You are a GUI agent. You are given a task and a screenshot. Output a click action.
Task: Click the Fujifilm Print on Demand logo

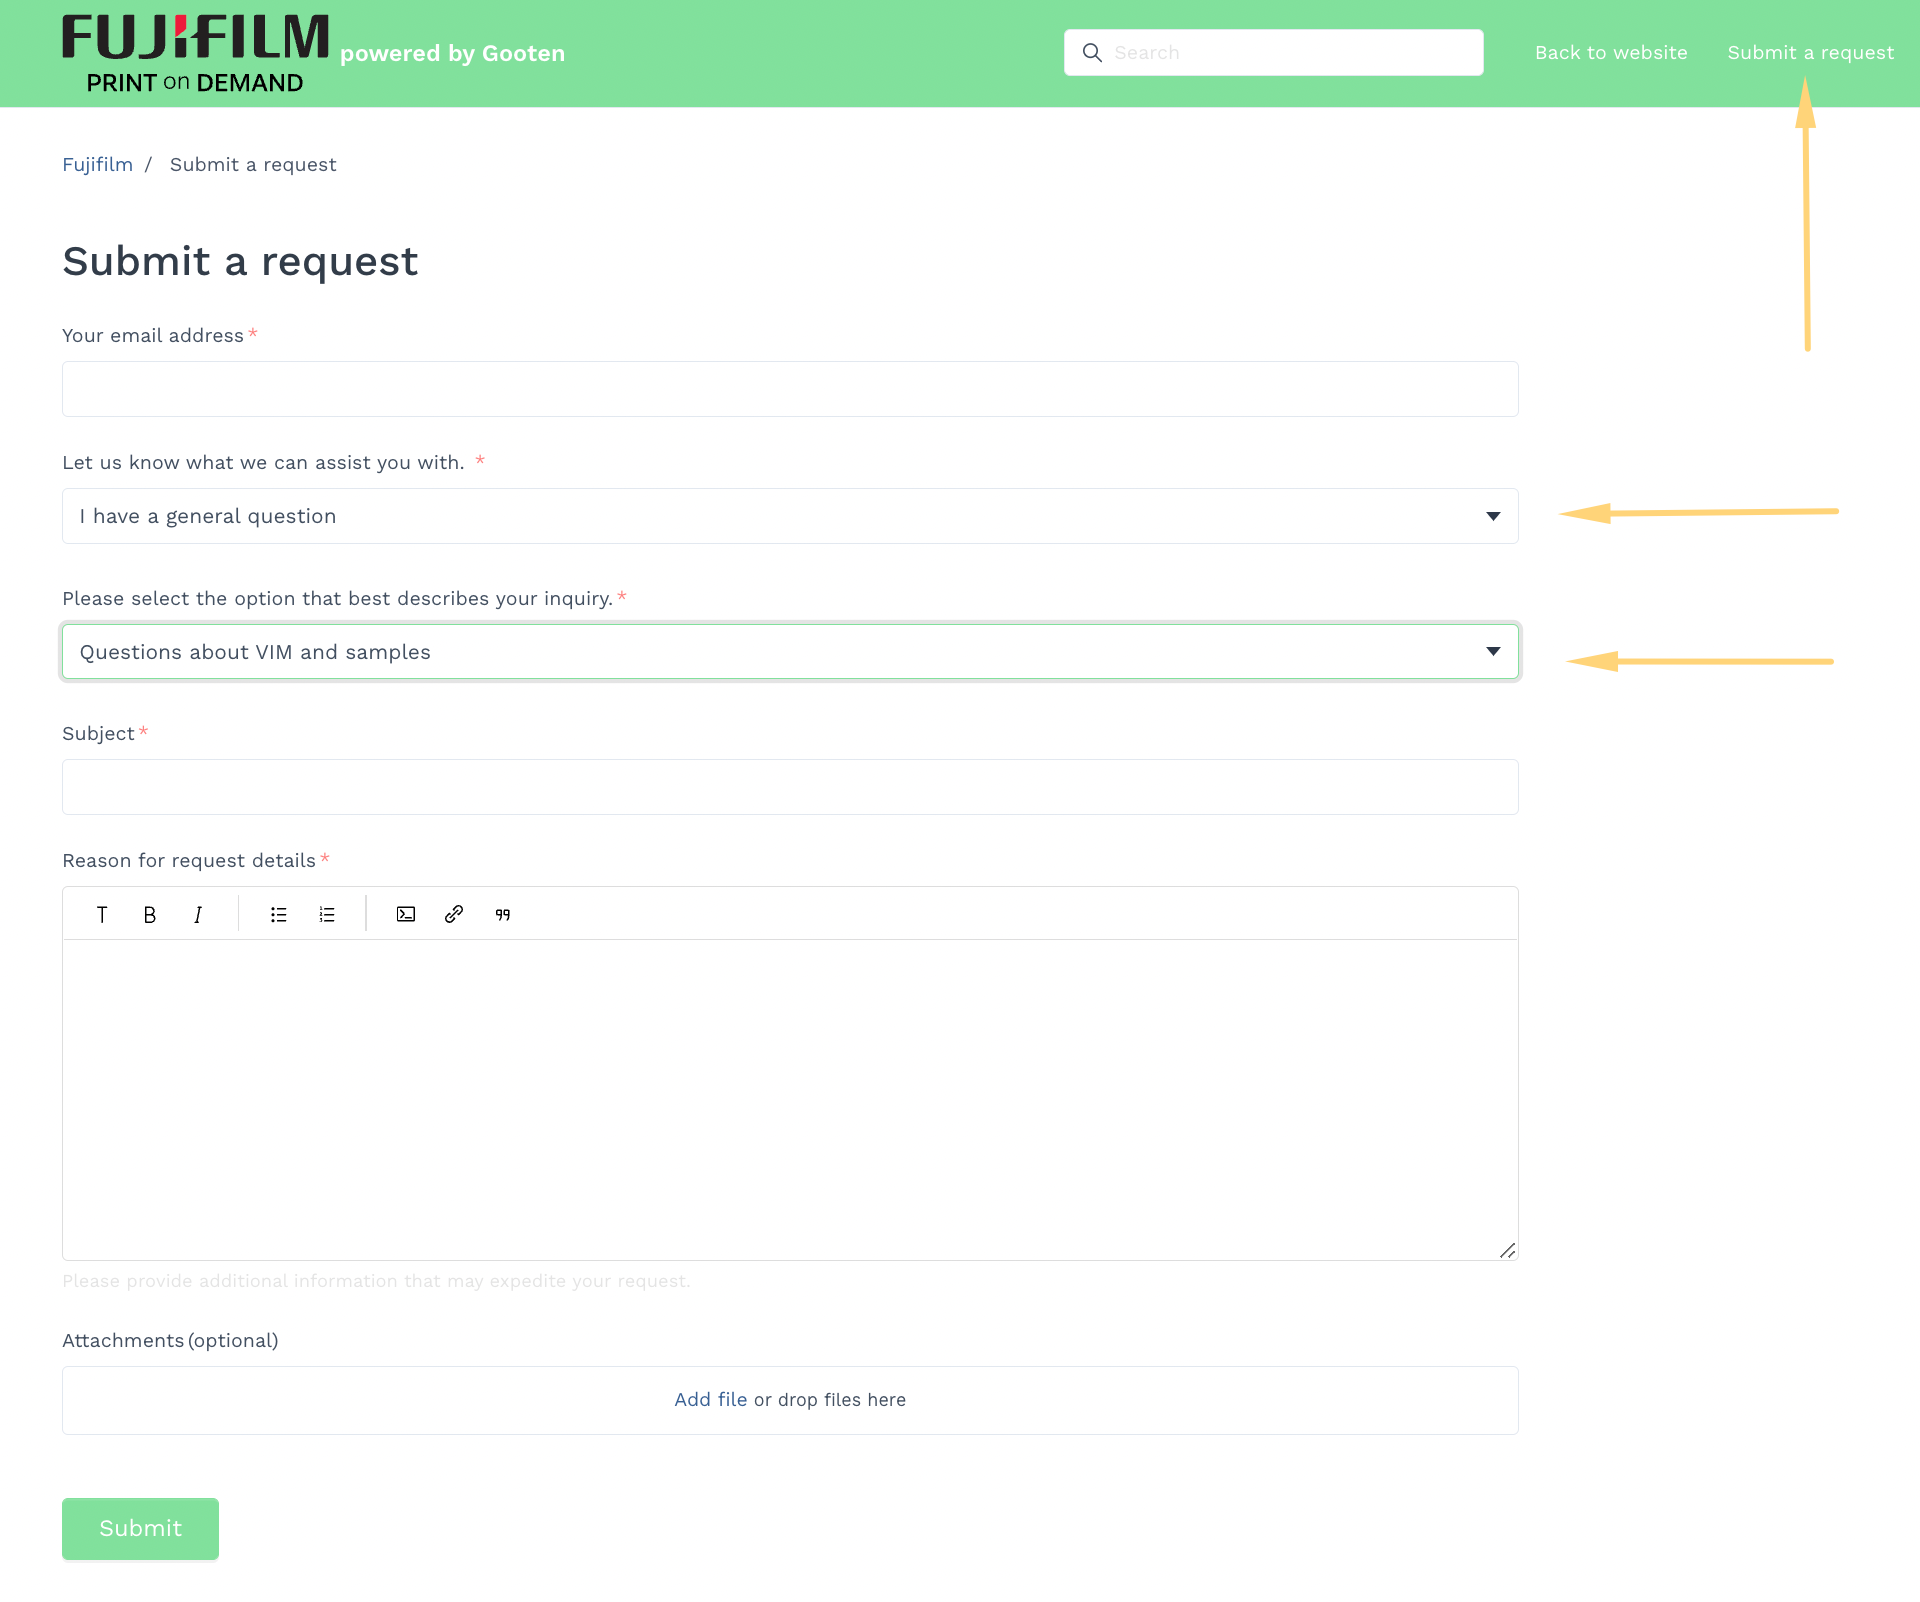195,54
